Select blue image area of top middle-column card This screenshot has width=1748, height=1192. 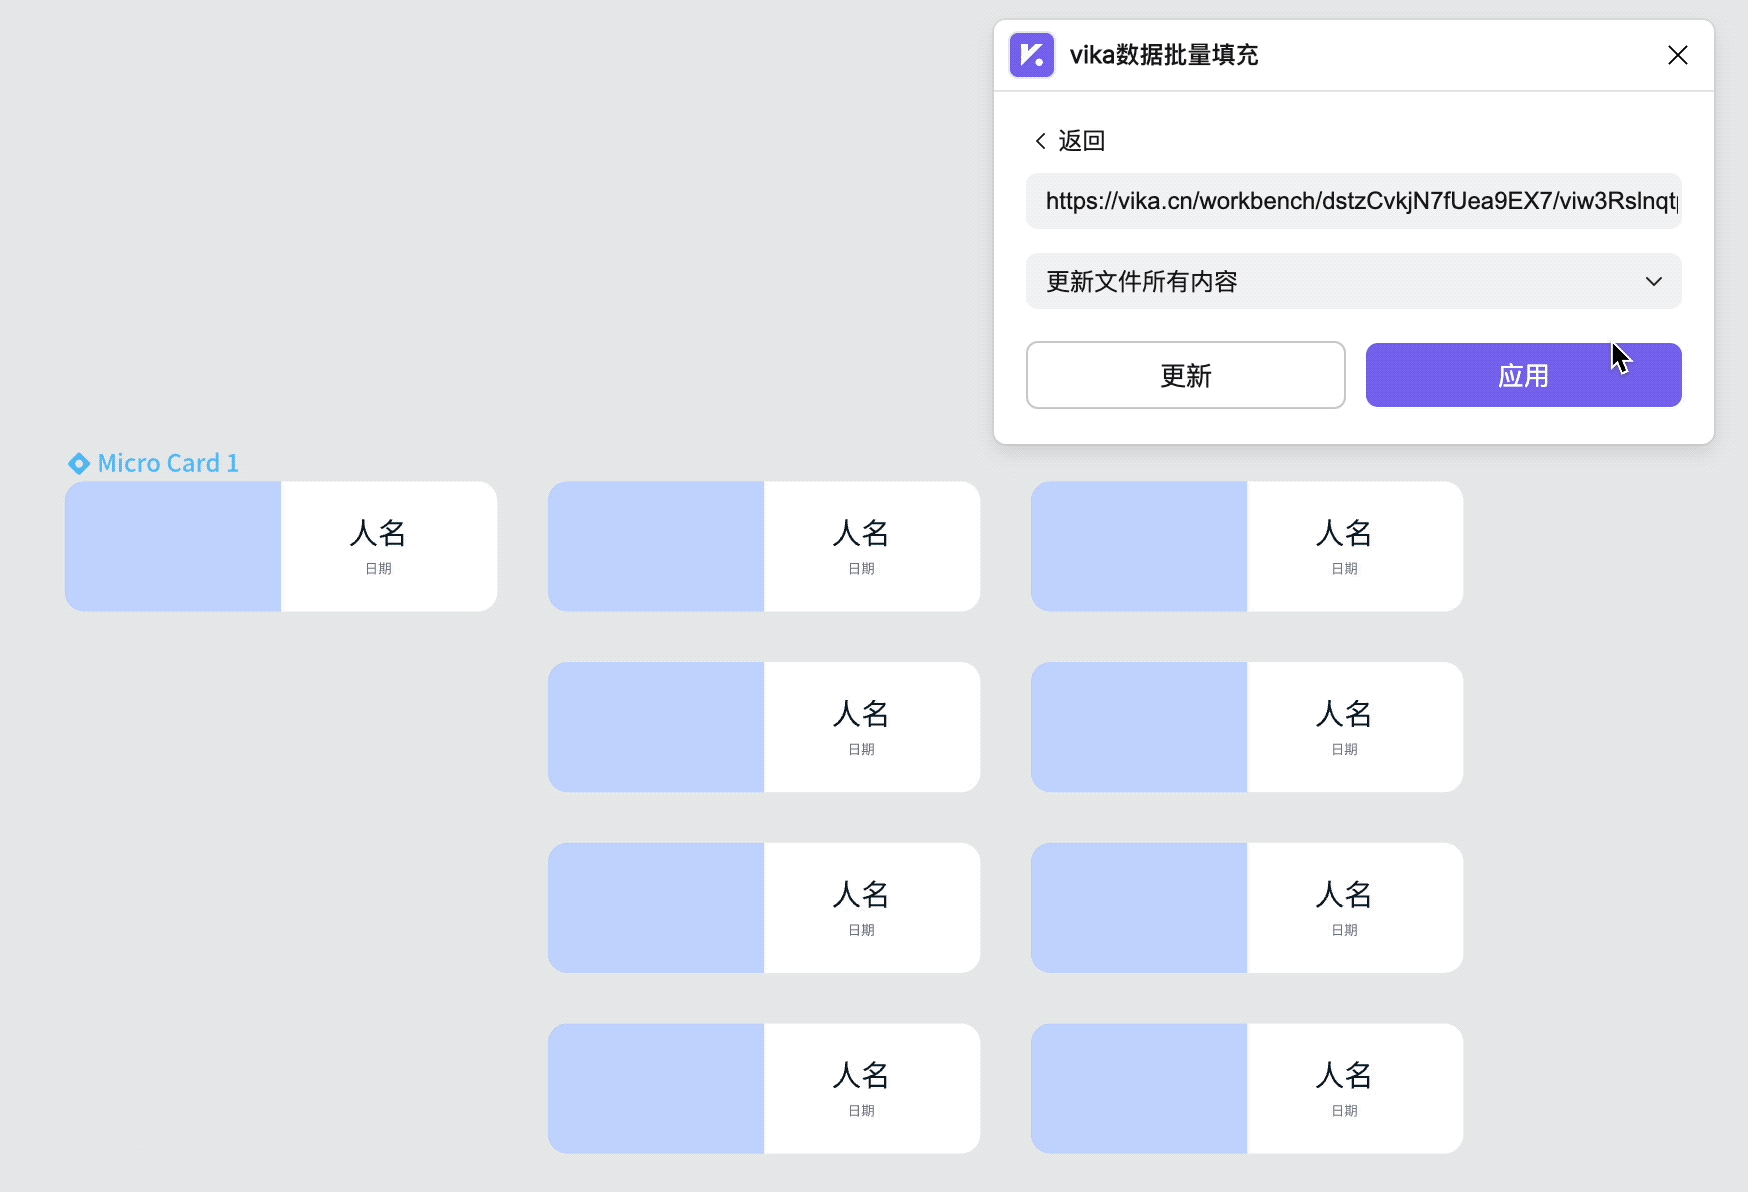click(x=656, y=546)
